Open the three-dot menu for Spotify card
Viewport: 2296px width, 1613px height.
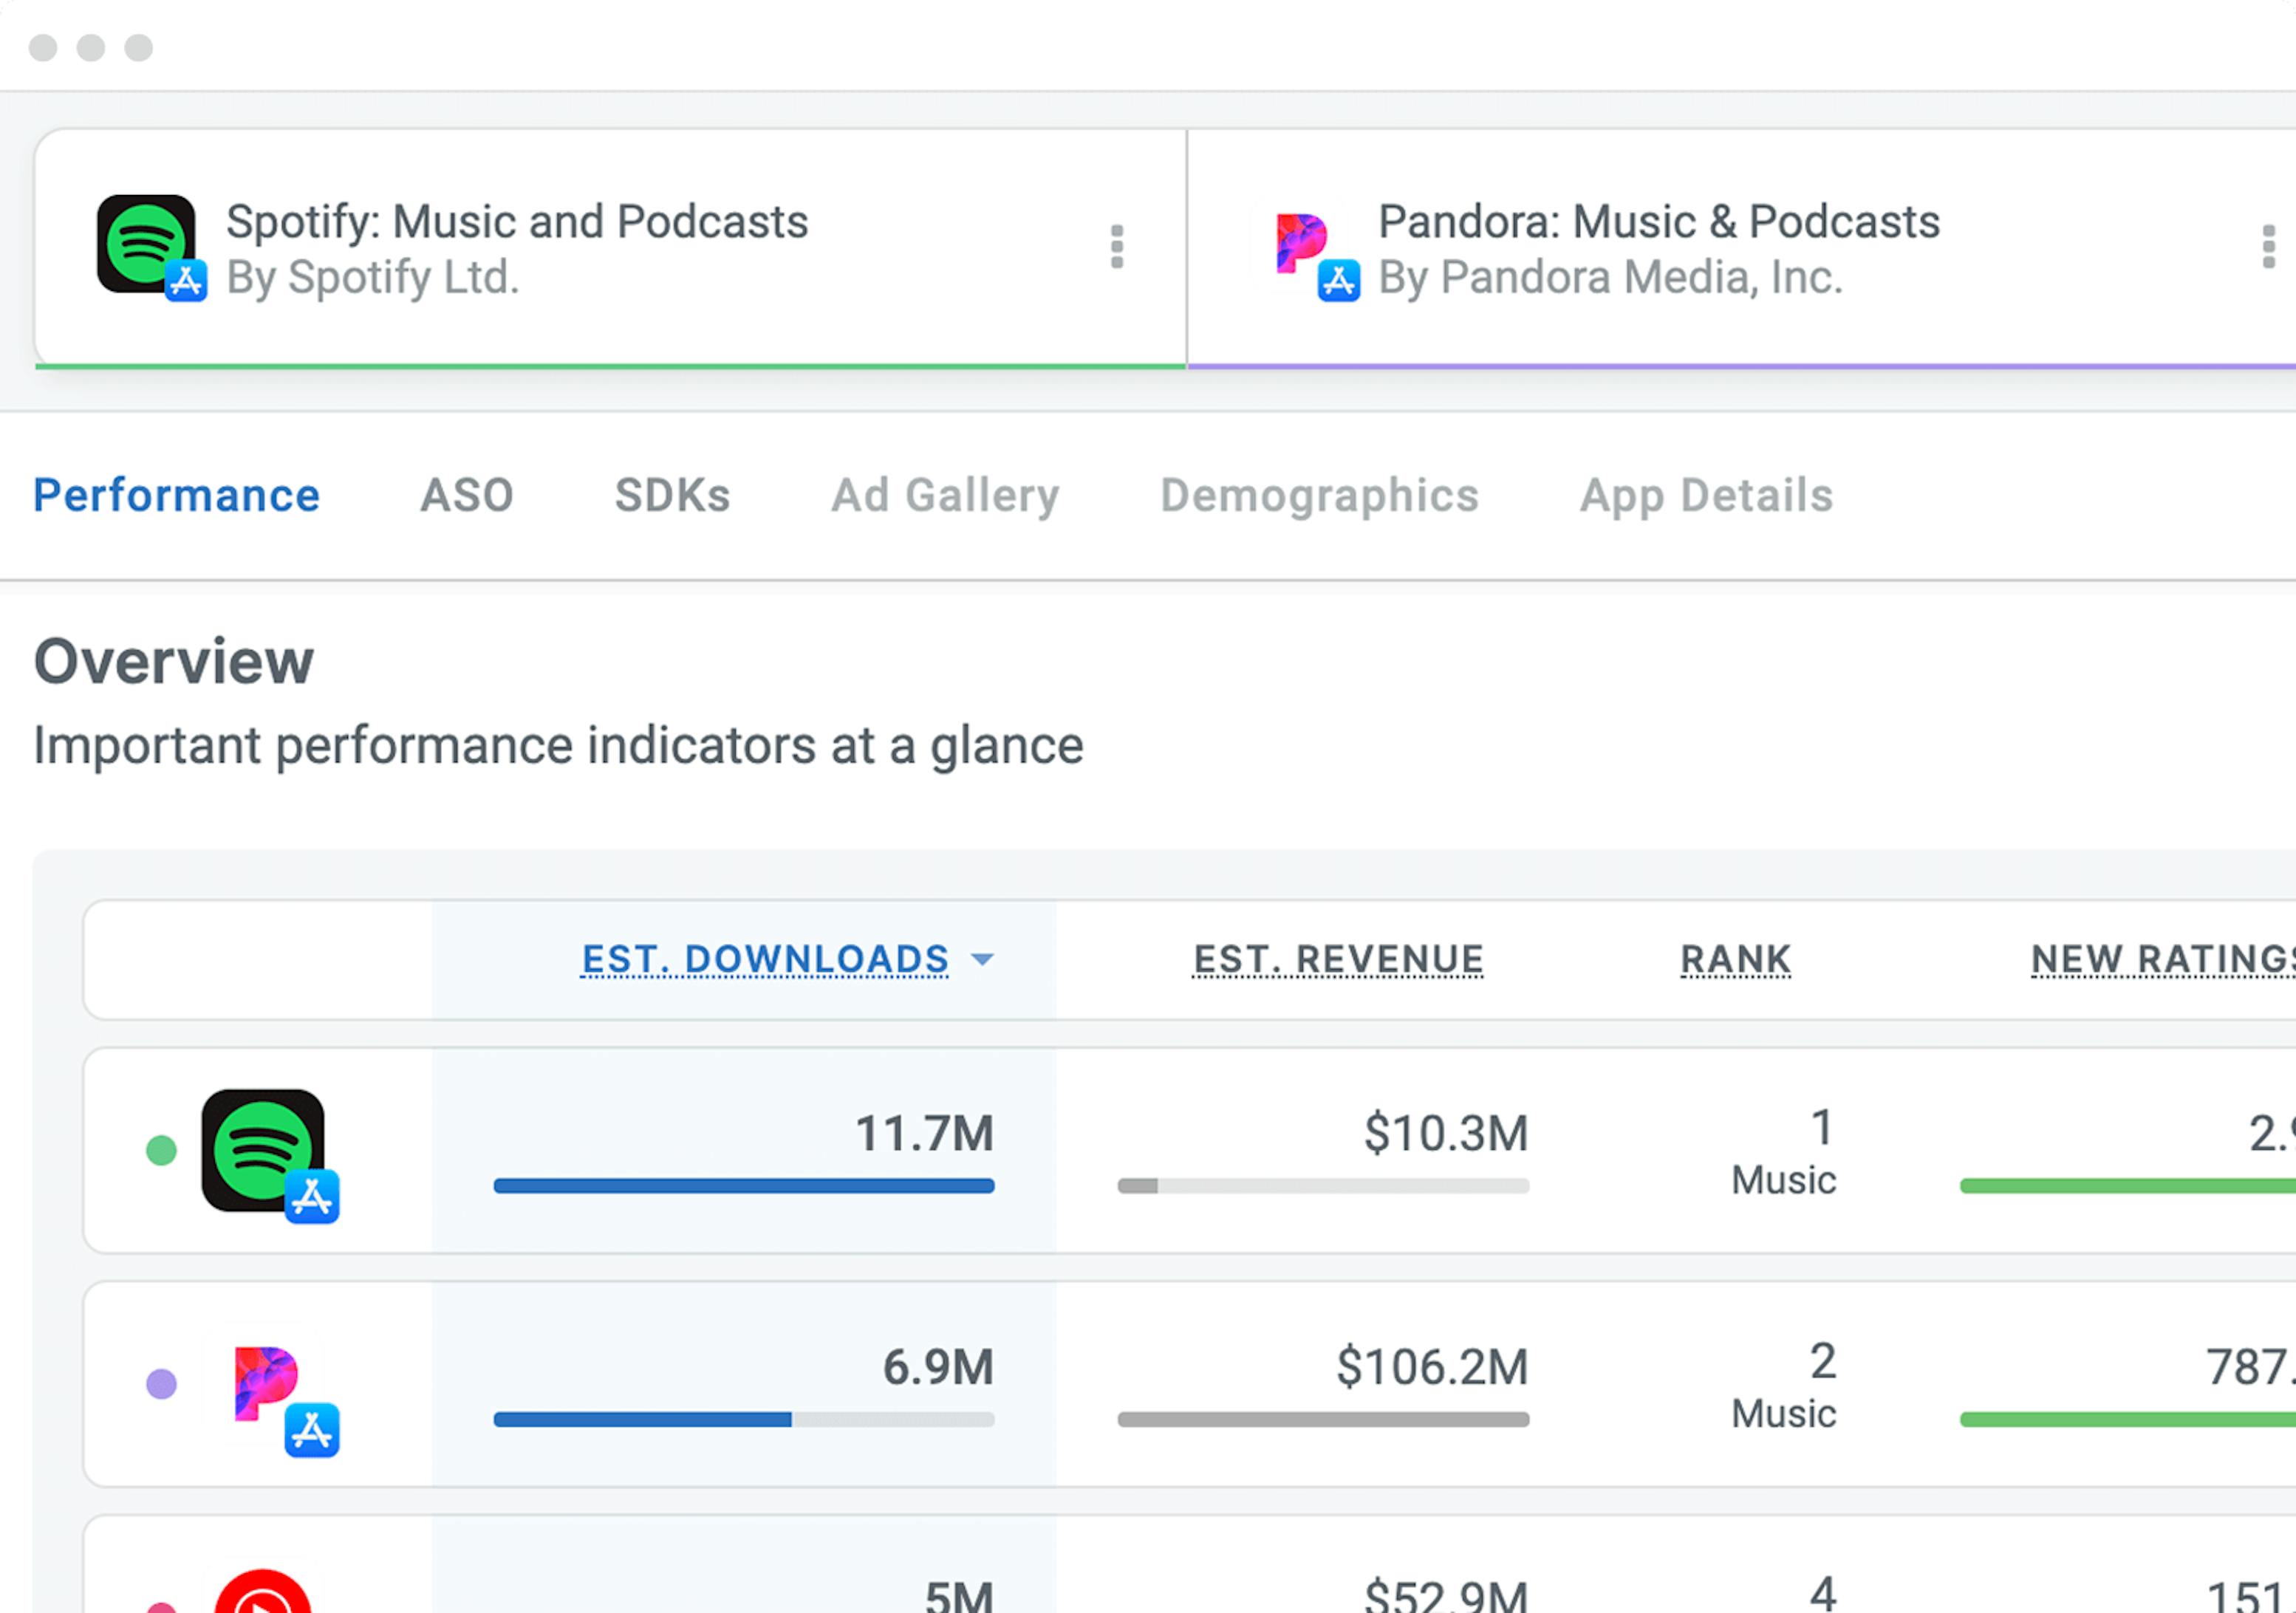point(1117,246)
